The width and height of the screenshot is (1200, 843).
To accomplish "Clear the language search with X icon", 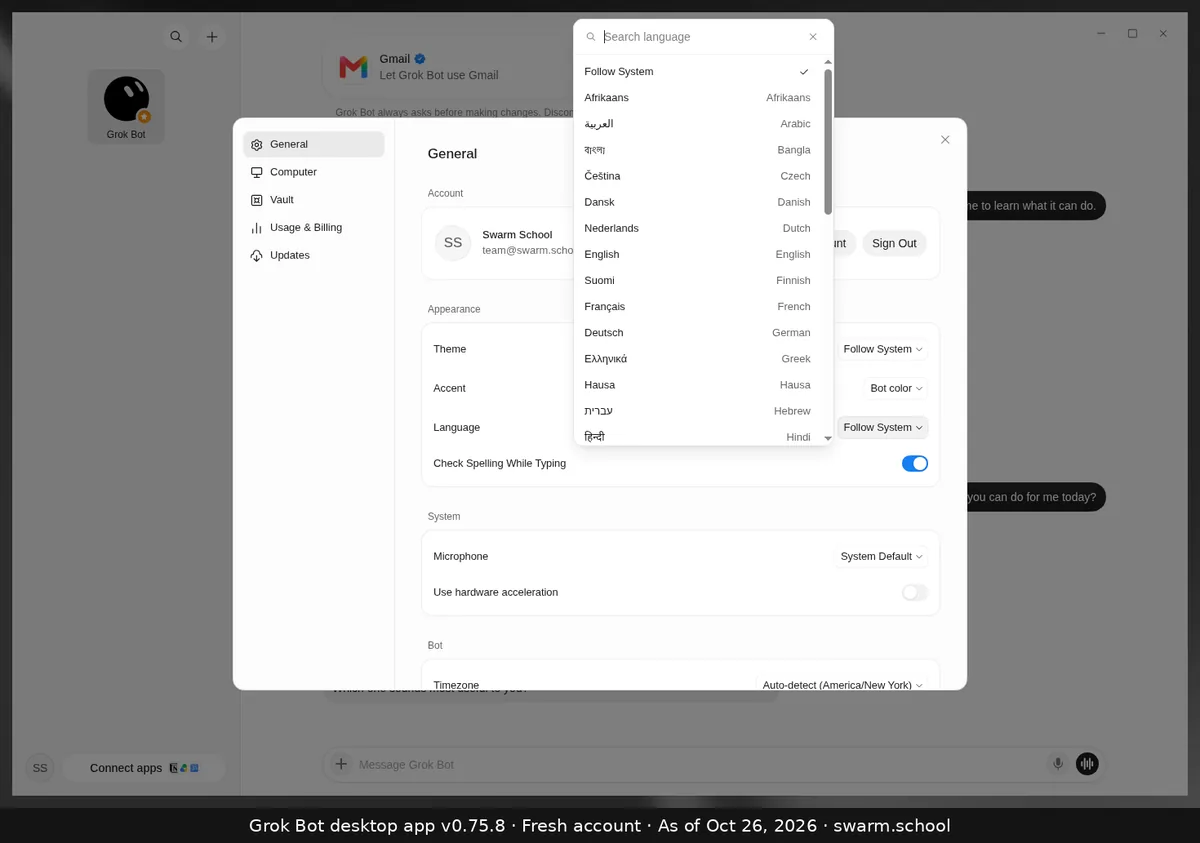I will pos(813,37).
